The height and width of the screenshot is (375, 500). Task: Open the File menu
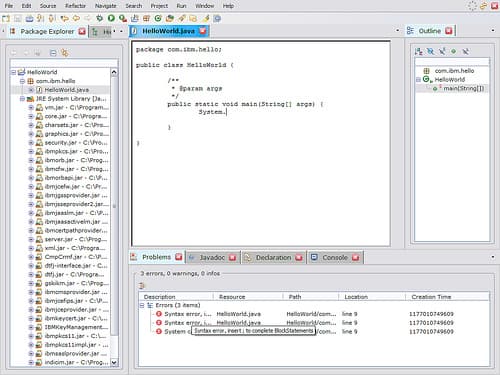click(9, 6)
